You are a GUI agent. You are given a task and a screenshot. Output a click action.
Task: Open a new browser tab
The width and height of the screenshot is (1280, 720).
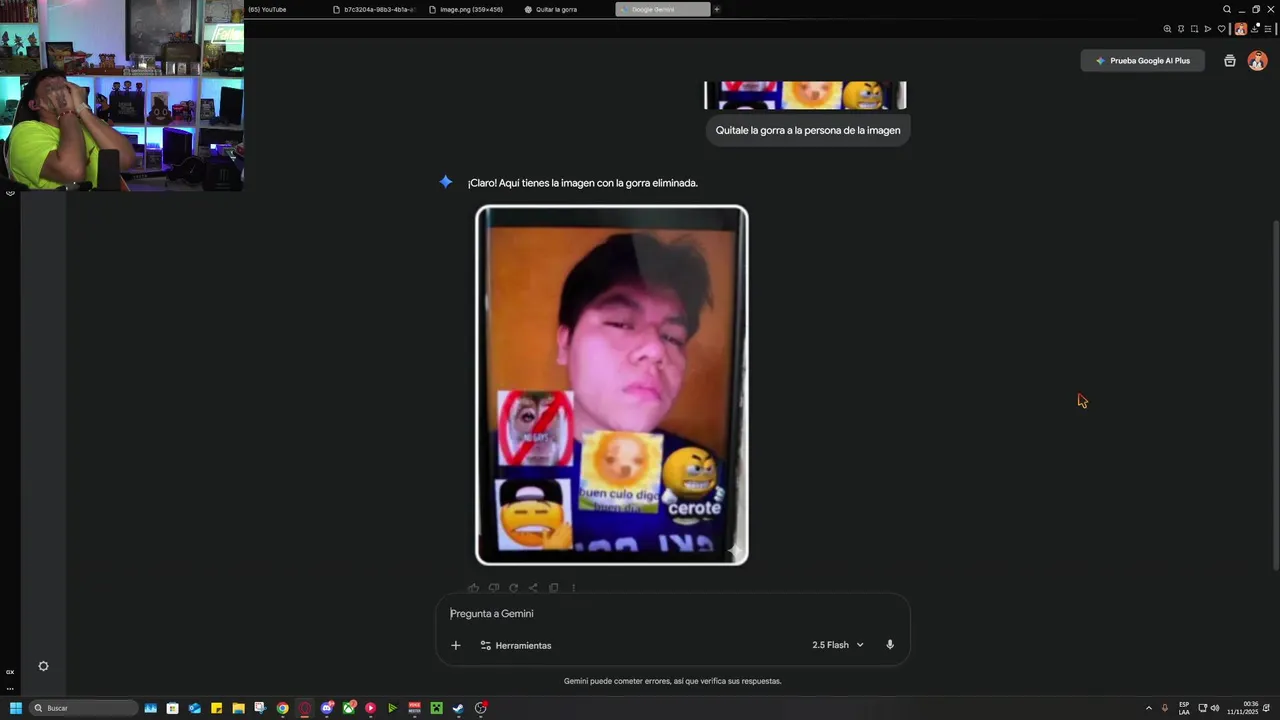coord(717,9)
